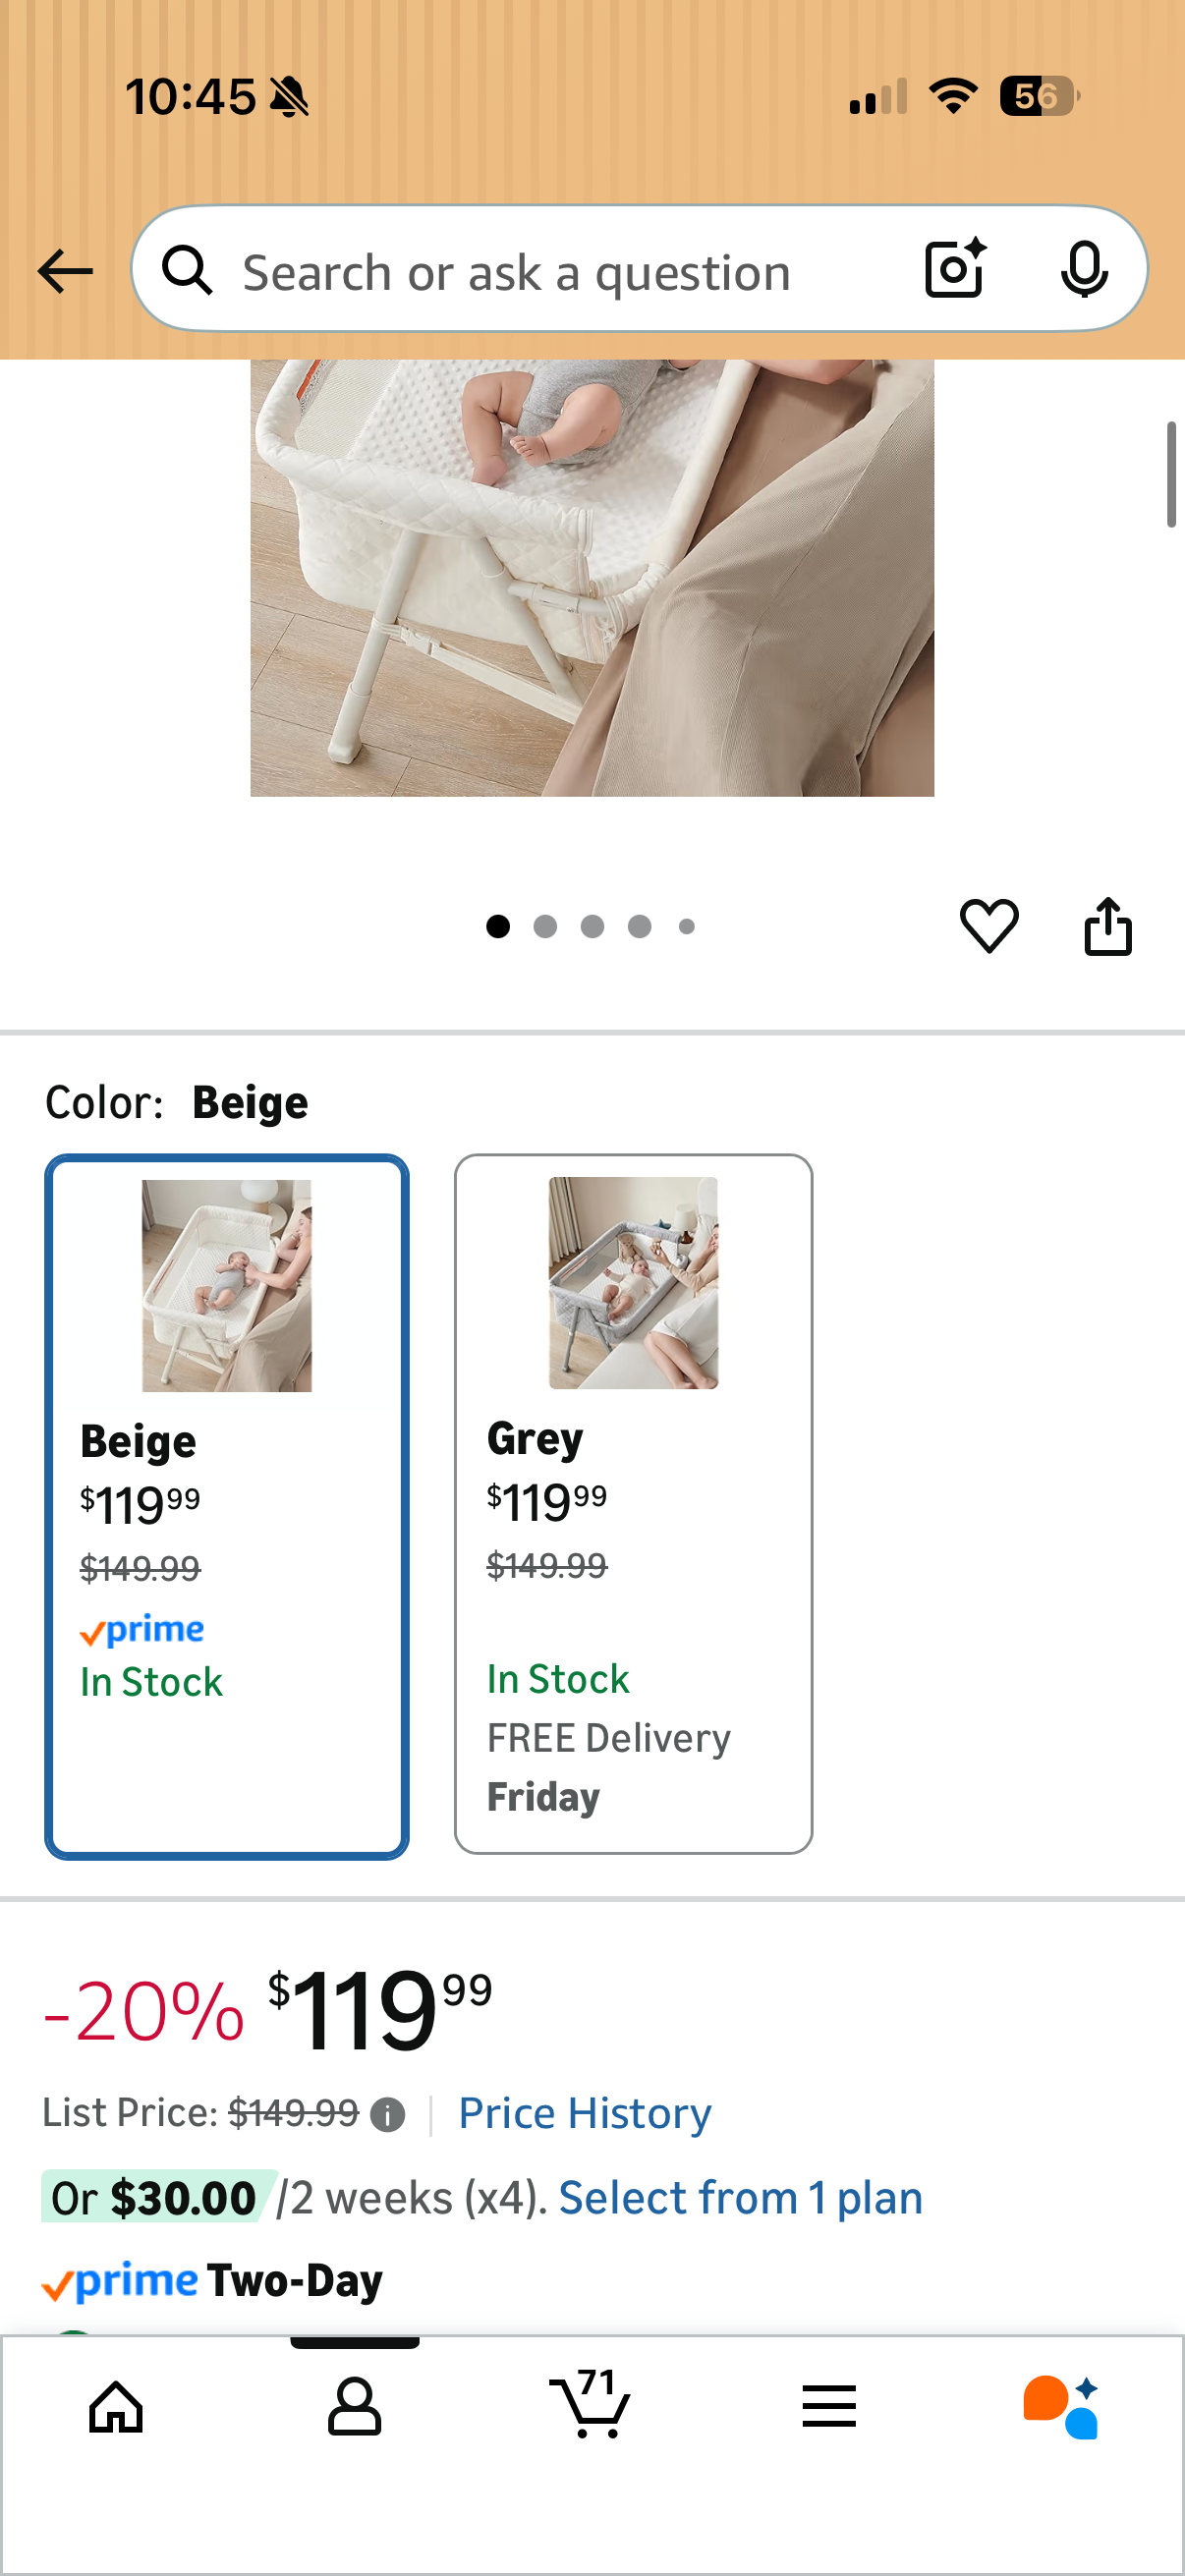Tap the list price info icon
The height and width of the screenshot is (2576, 1185).
pyautogui.click(x=387, y=2114)
